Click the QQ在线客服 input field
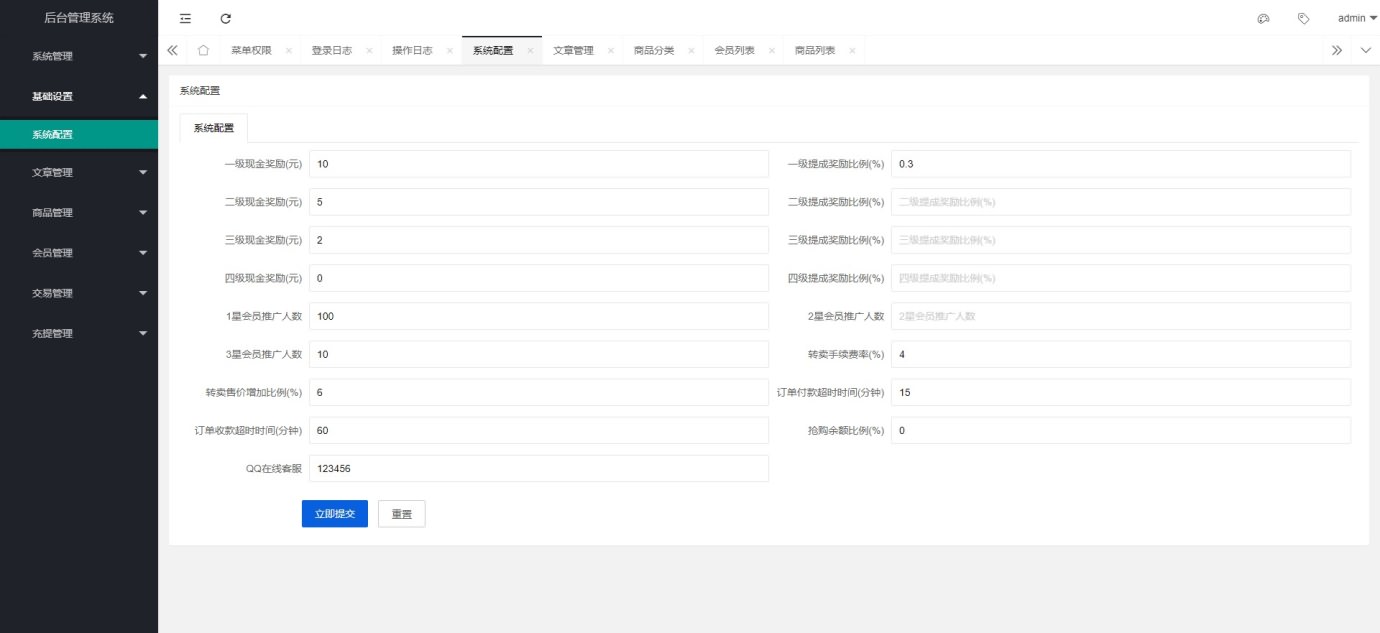Viewport: 1380px width, 633px height. [x=538, y=468]
